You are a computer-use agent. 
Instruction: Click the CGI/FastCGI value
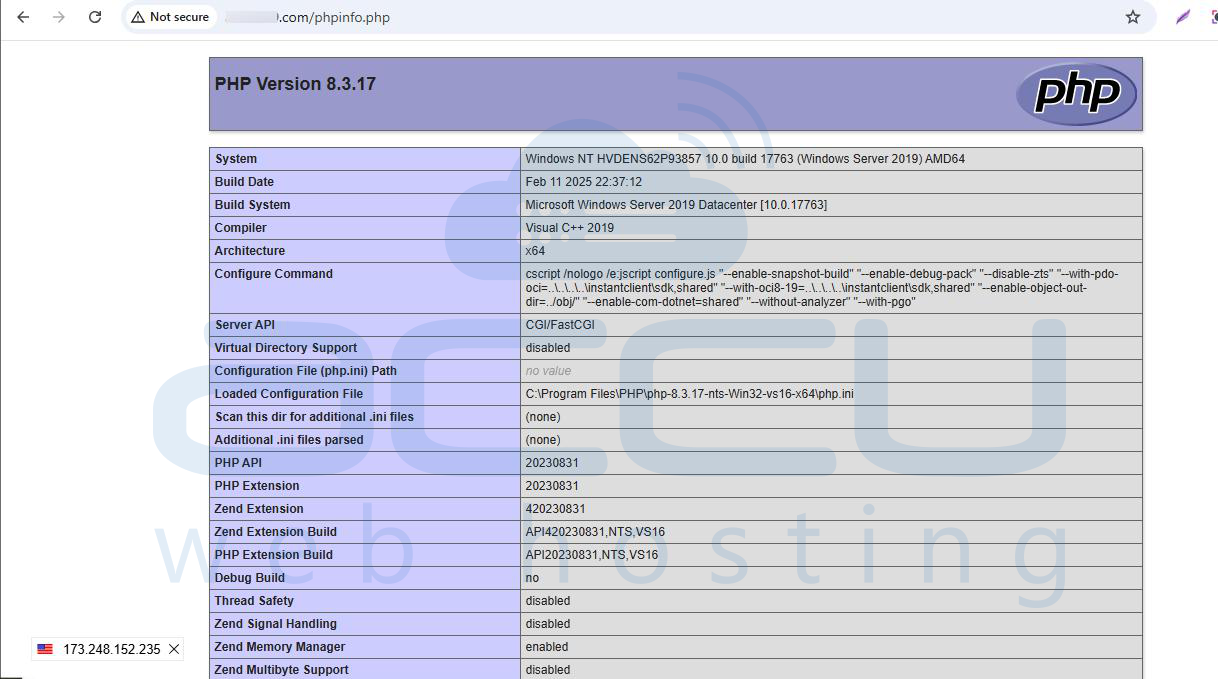click(560, 325)
